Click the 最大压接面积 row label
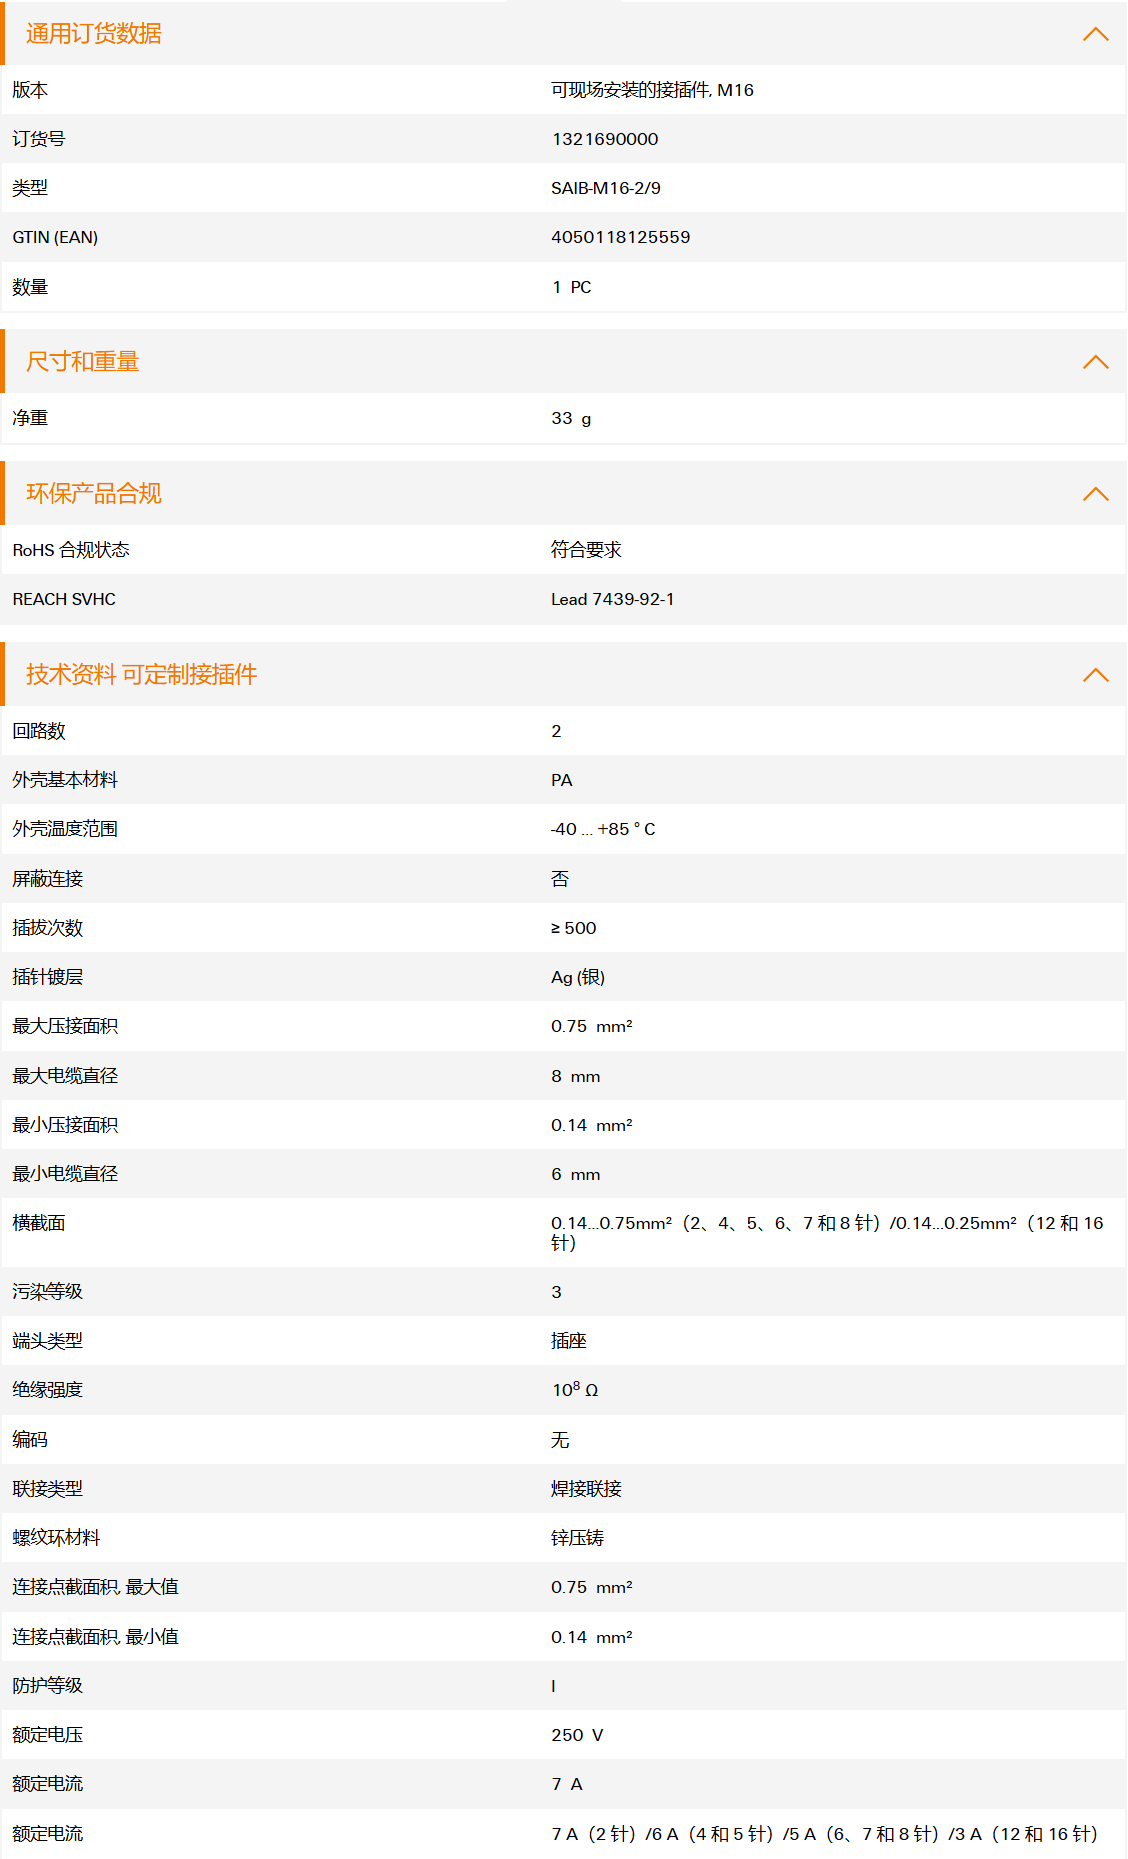Image resolution: width=1128 pixels, height=1859 pixels. tap(65, 1026)
